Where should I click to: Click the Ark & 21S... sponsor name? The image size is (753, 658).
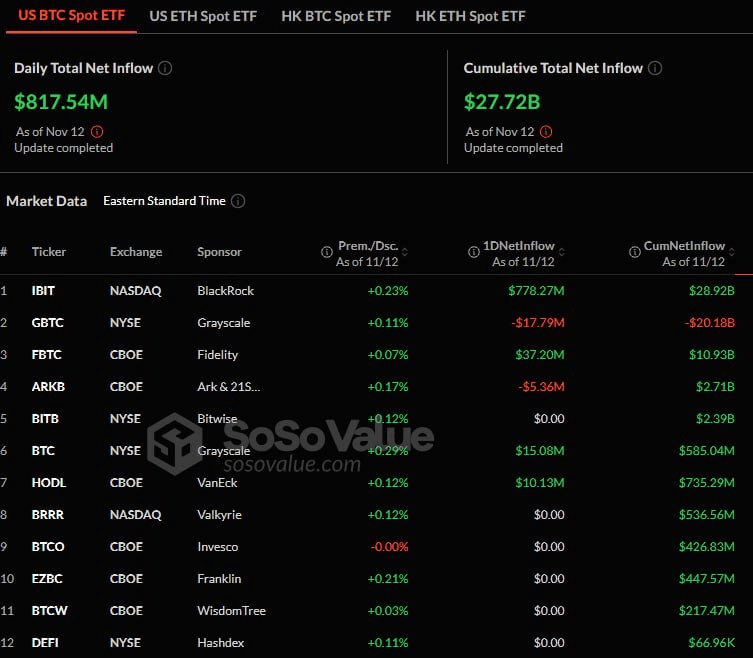pyautogui.click(x=229, y=387)
